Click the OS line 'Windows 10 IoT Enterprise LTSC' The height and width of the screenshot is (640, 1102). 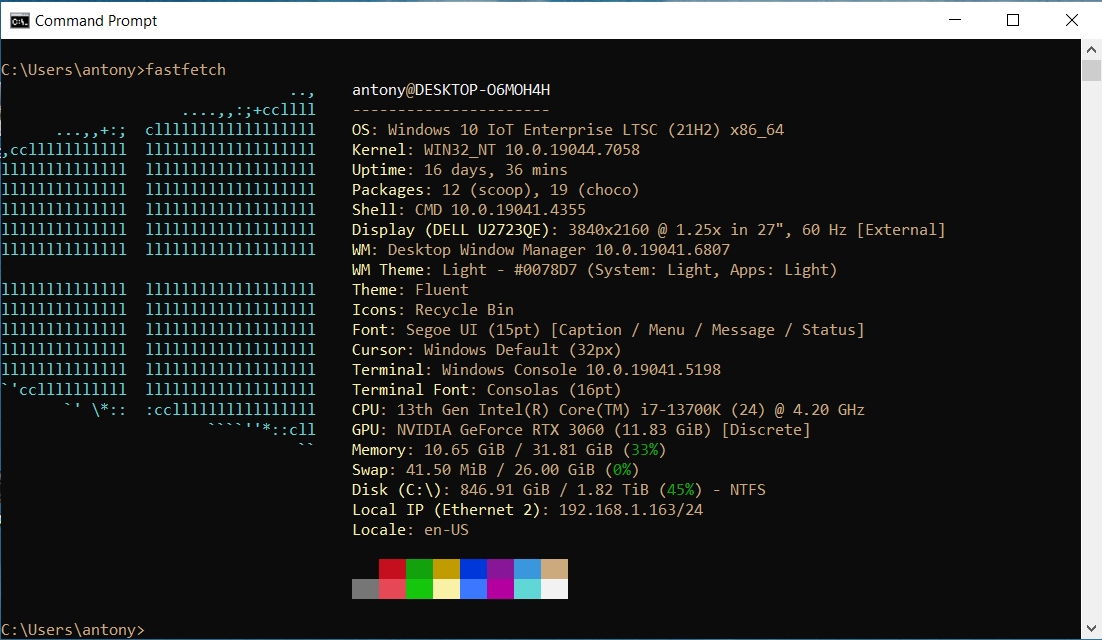[568, 130]
